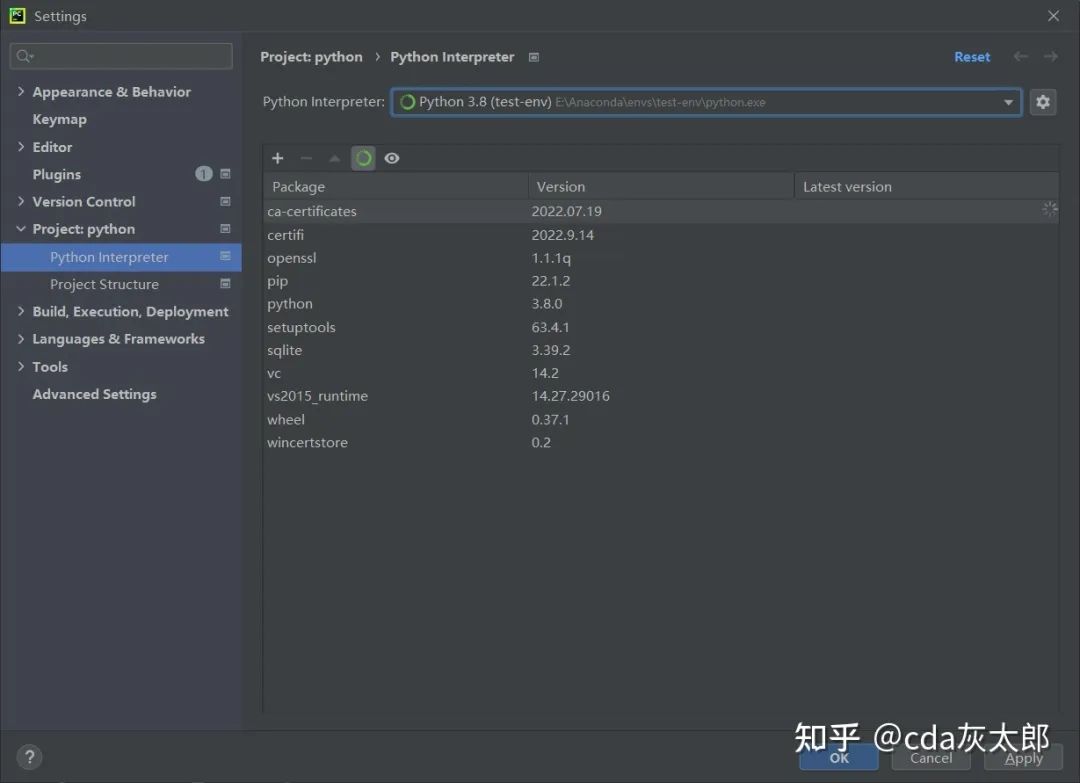Open the Keymap settings

pyautogui.click(x=59, y=119)
